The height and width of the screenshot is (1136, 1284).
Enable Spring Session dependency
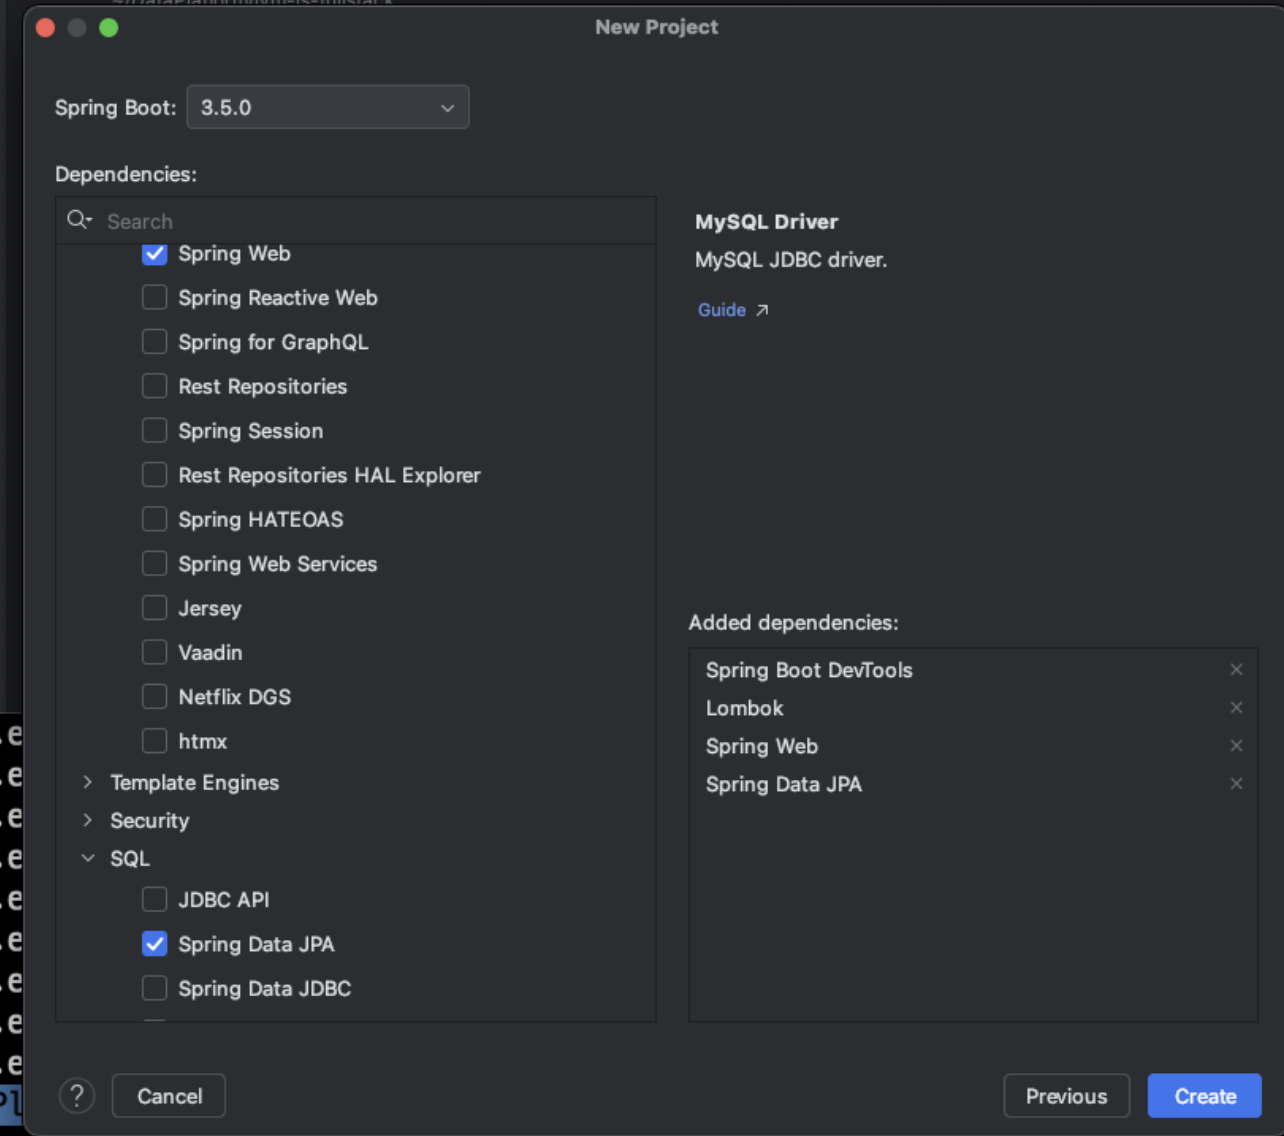[x=155, y=431]
